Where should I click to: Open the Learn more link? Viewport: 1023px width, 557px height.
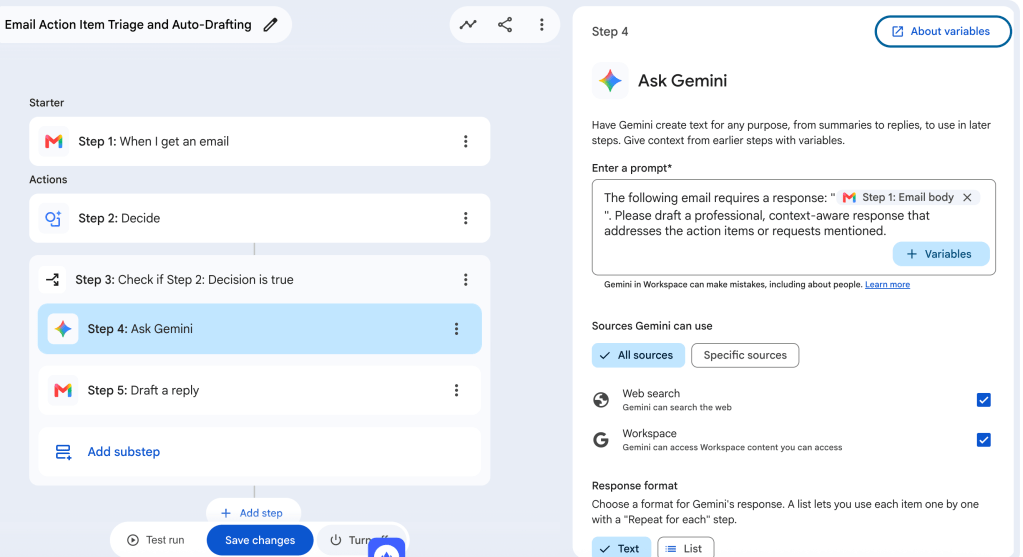[x=887, y=284]
